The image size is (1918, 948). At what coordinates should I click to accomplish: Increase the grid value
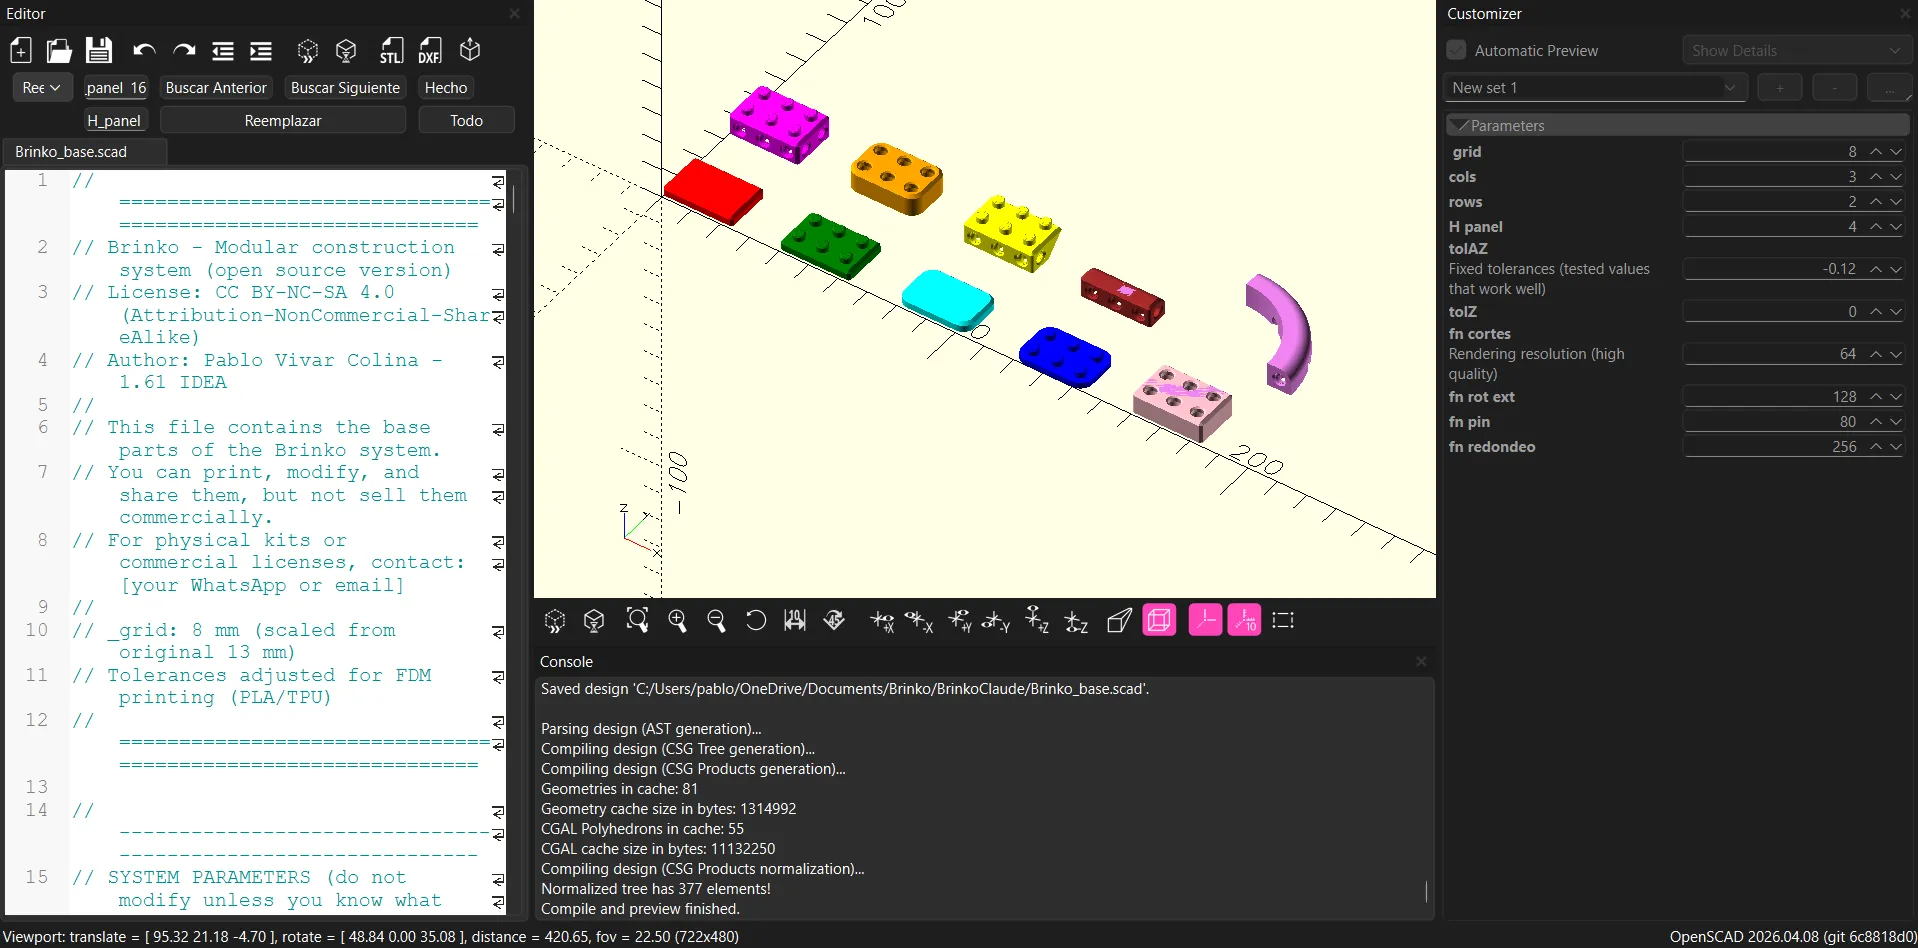[1876, 152]
